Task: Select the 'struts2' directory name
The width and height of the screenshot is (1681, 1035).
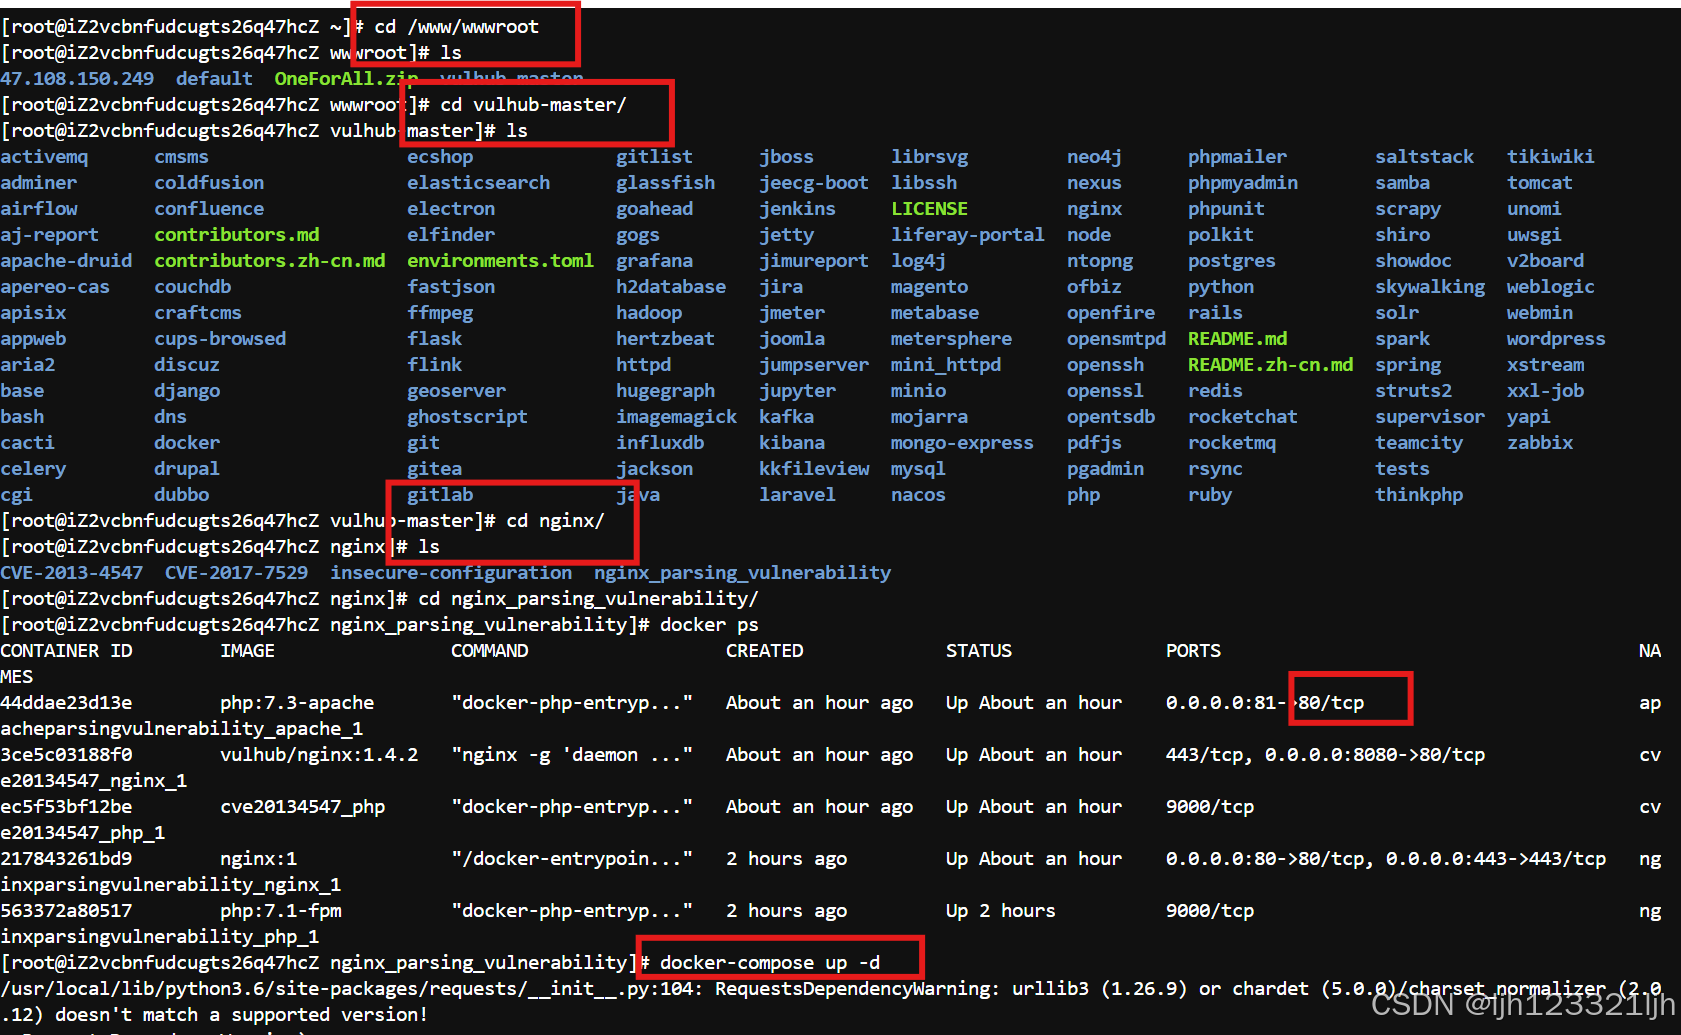Action: 1413,391
